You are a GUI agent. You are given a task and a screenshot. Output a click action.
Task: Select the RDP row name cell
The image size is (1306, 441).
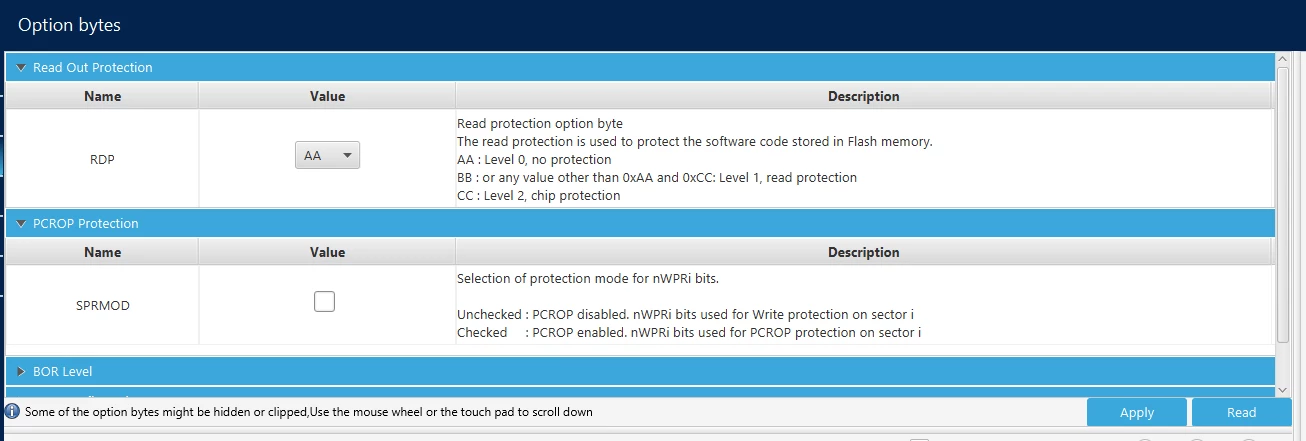click(102, 158)
